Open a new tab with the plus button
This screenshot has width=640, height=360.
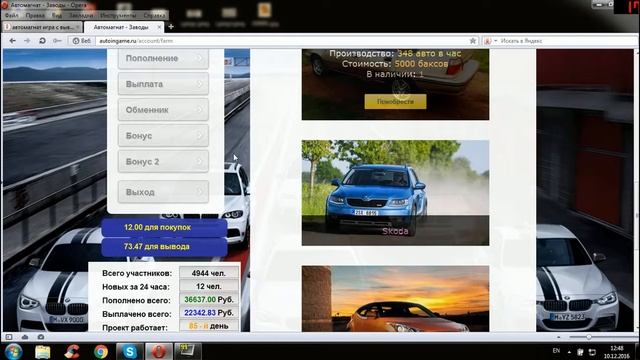[171, 27]
